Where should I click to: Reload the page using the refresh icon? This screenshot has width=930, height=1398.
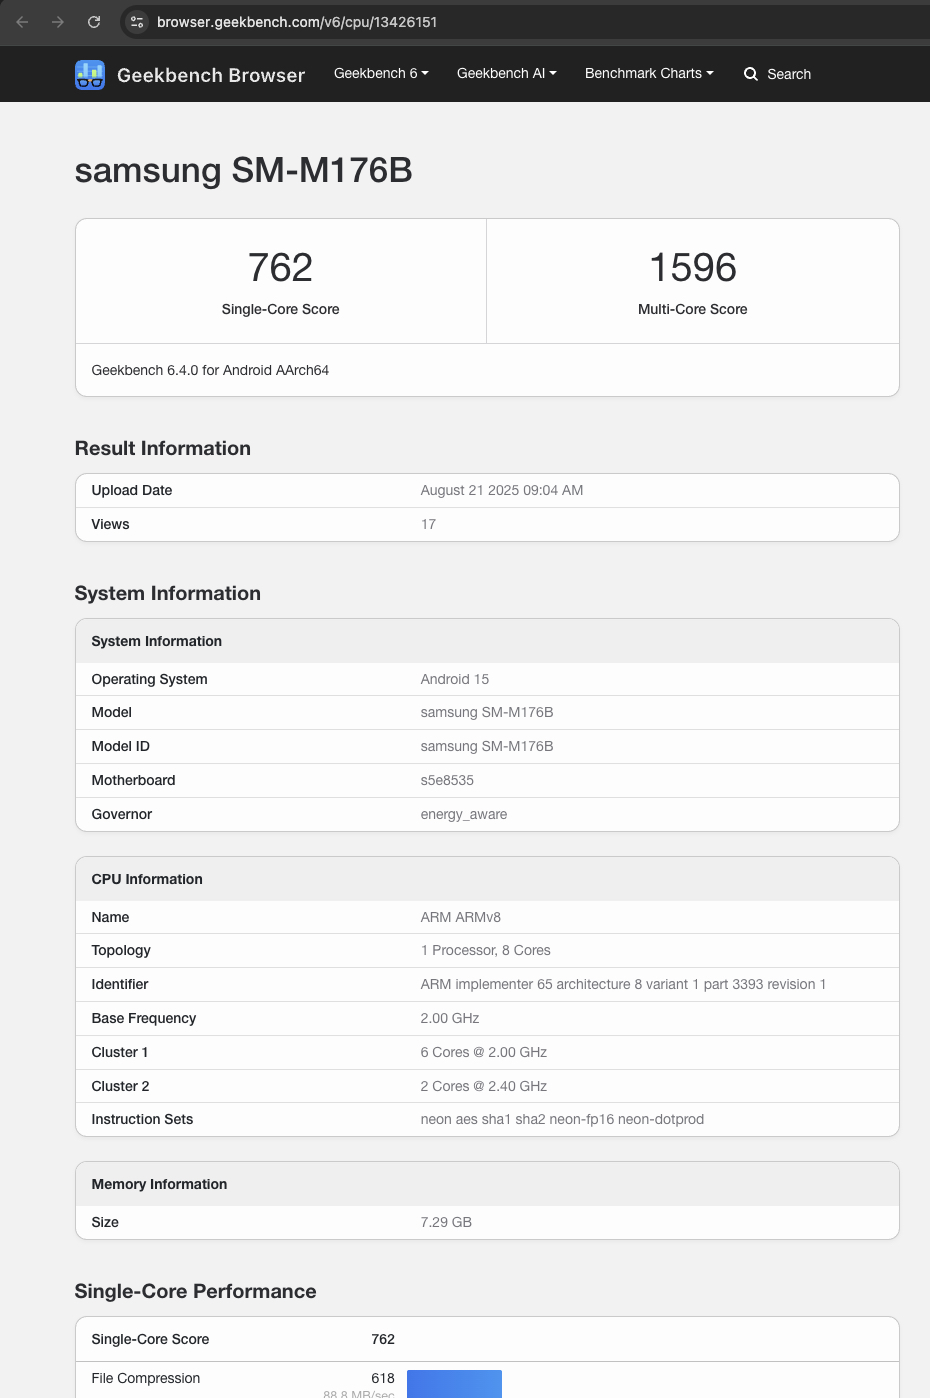[94, 21]
